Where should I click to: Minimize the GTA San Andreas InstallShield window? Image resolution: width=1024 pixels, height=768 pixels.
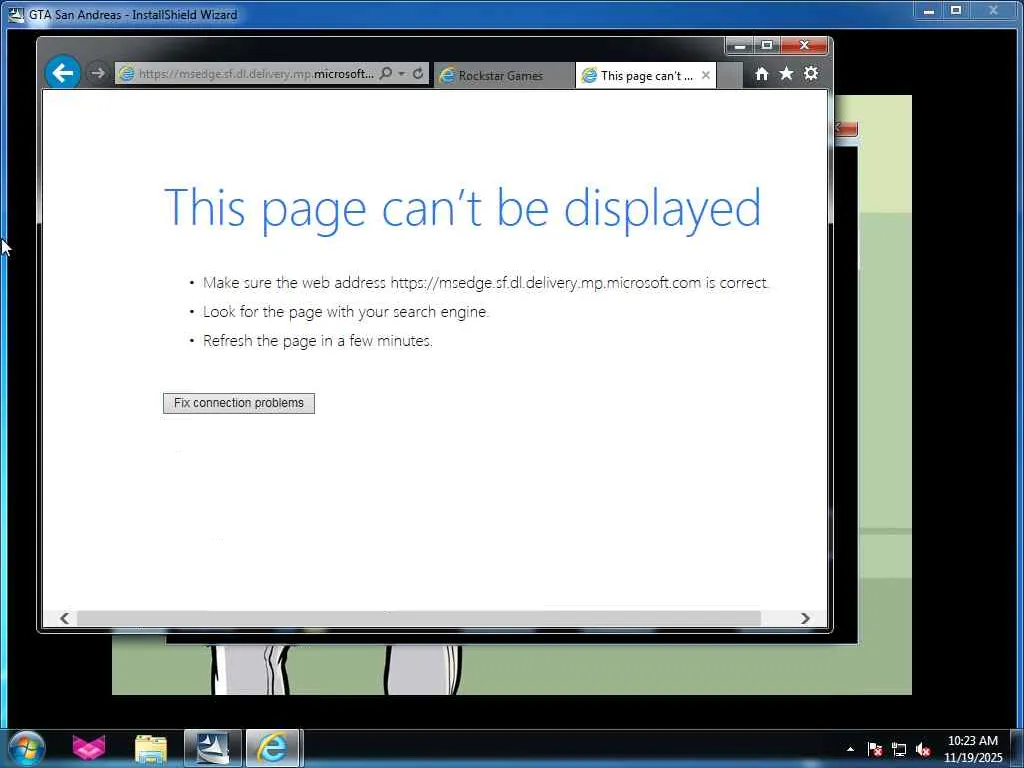928,10
